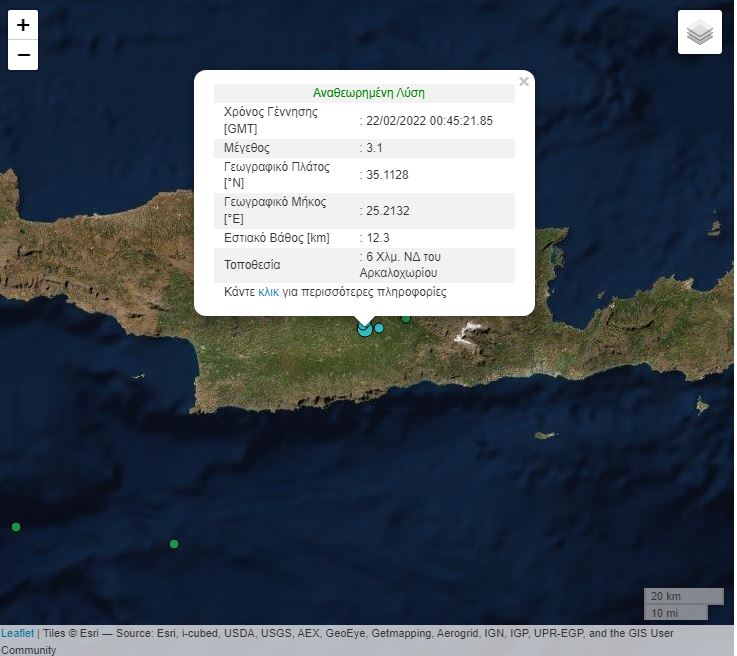This screenshot has width=737, height=656.
Task: Click the focal depth value 12.3
Action: pyautogui.click(x=378, y=238)
